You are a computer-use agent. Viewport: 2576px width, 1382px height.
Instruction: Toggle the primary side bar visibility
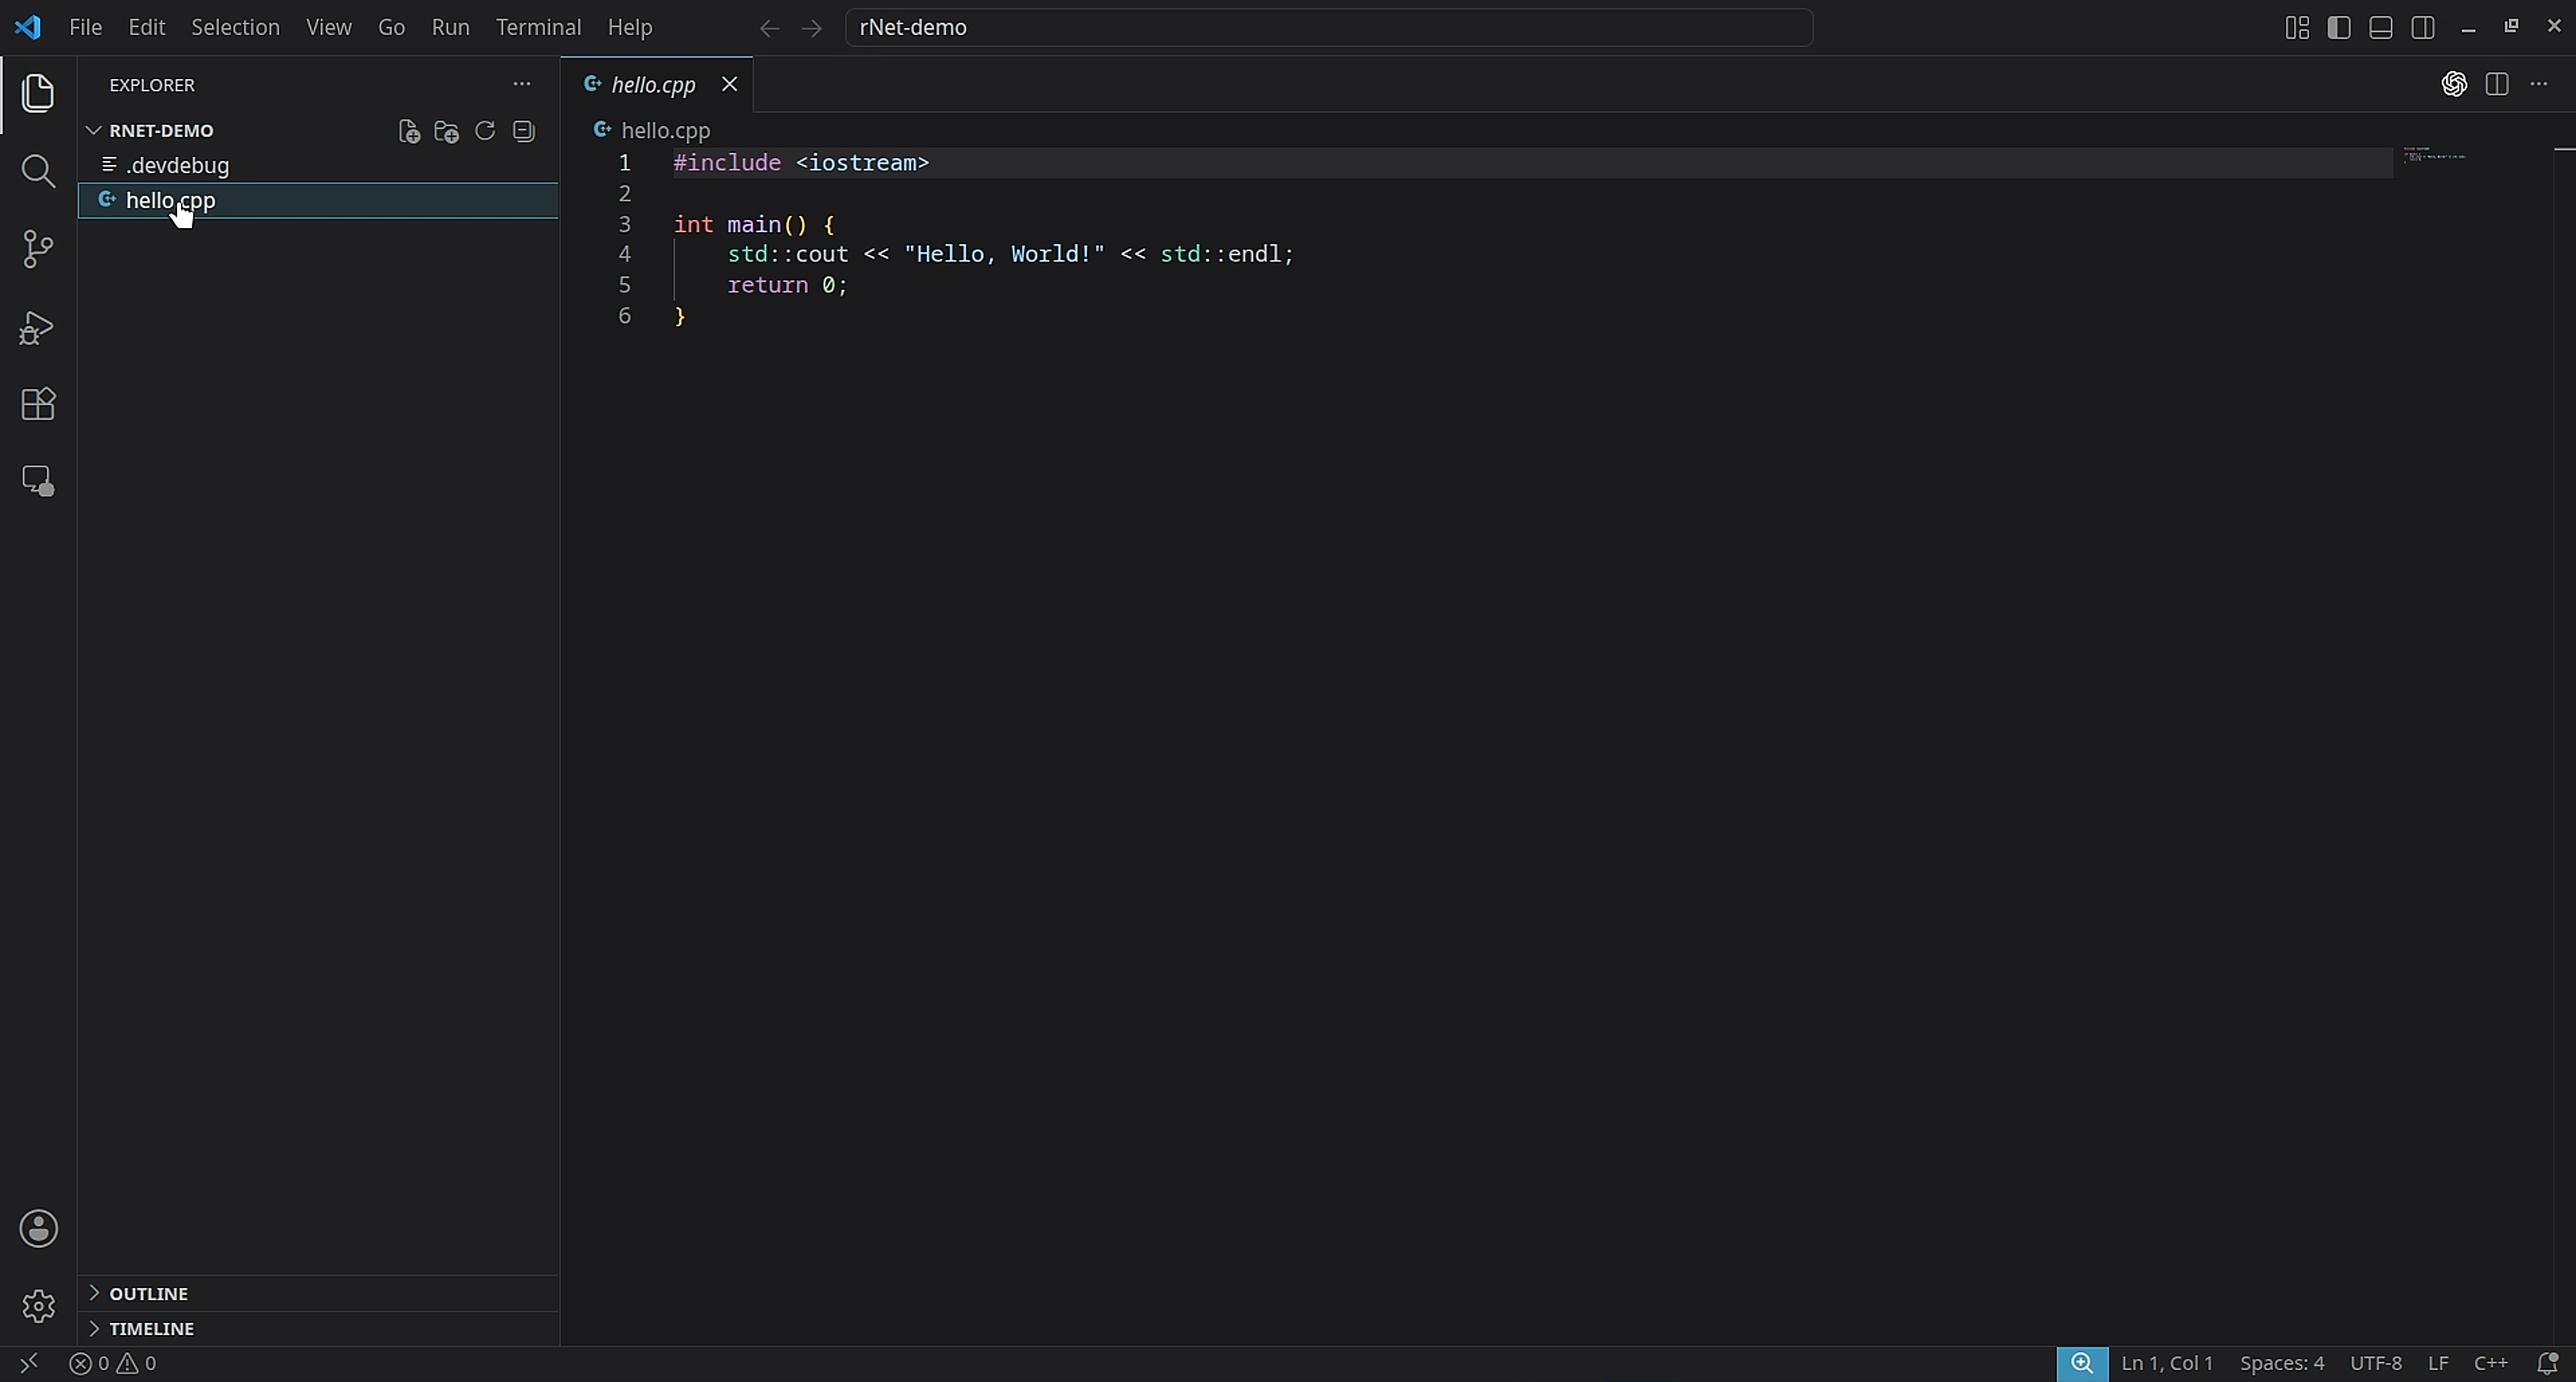(x=2339, y=27)
